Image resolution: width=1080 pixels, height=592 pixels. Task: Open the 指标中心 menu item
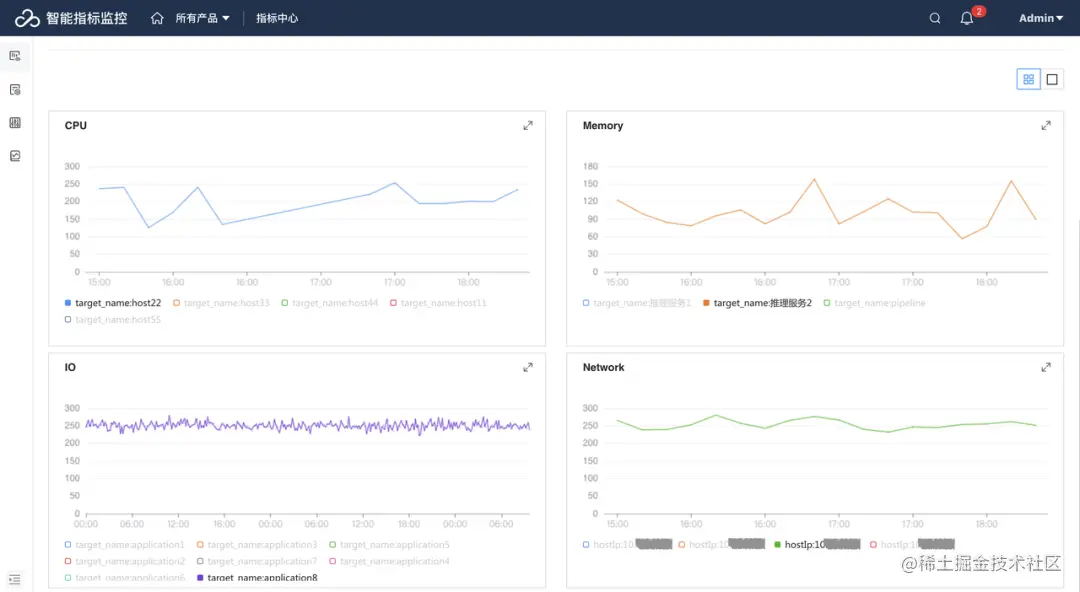(x=277, y=19)
